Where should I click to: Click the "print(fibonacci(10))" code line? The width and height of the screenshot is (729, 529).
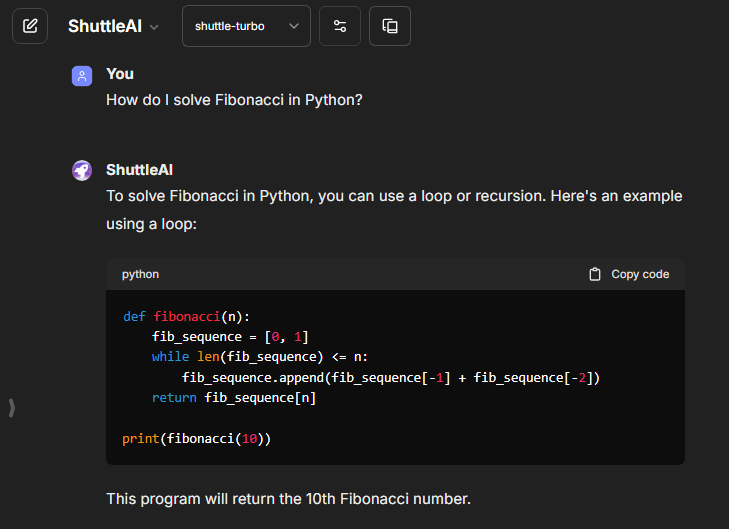[x=197, y=439]
